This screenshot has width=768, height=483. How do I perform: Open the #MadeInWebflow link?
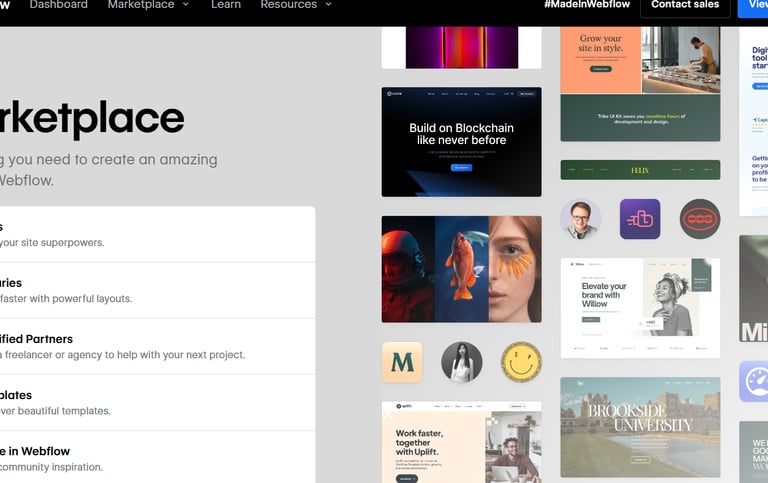(587, 5)
